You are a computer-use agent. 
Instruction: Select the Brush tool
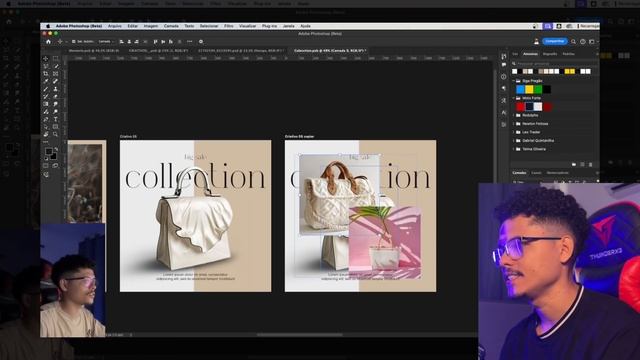(46, 89)
